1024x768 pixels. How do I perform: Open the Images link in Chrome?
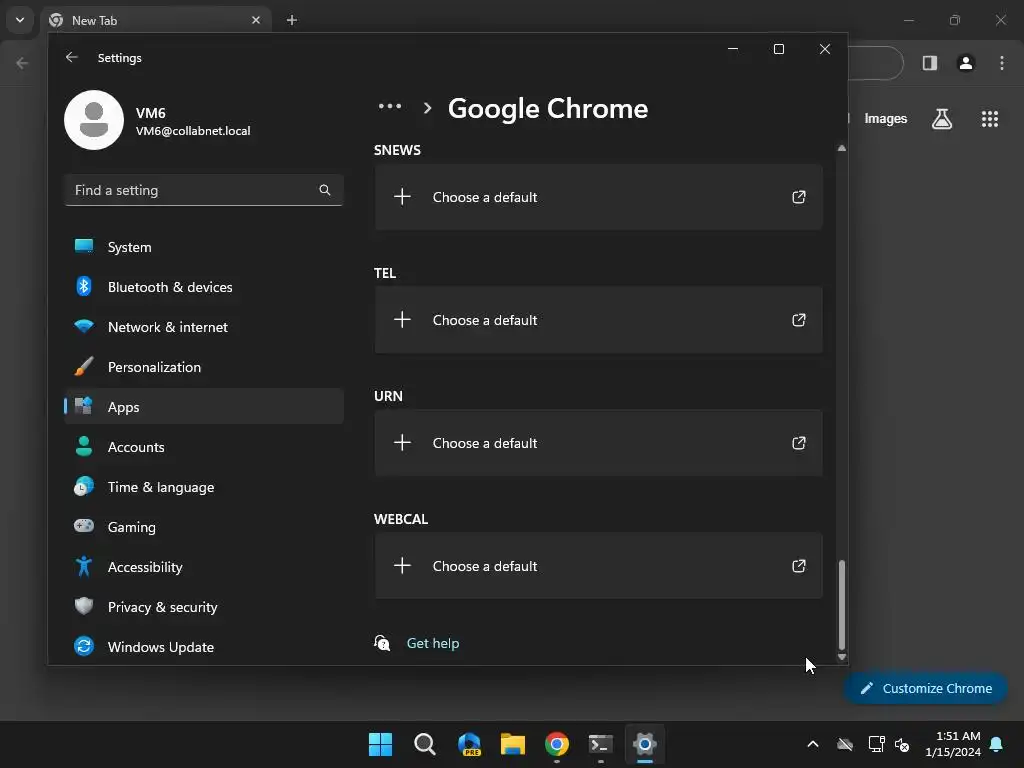coord(886,119)
